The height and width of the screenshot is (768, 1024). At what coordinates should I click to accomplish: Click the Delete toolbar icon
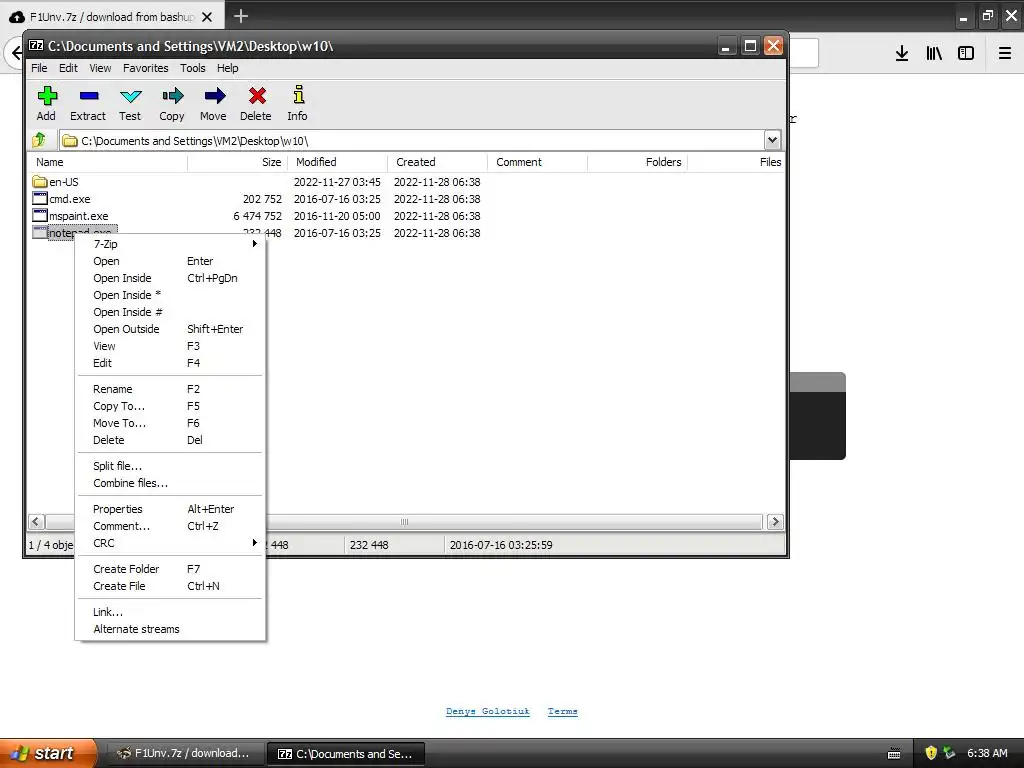click(257, 96)
